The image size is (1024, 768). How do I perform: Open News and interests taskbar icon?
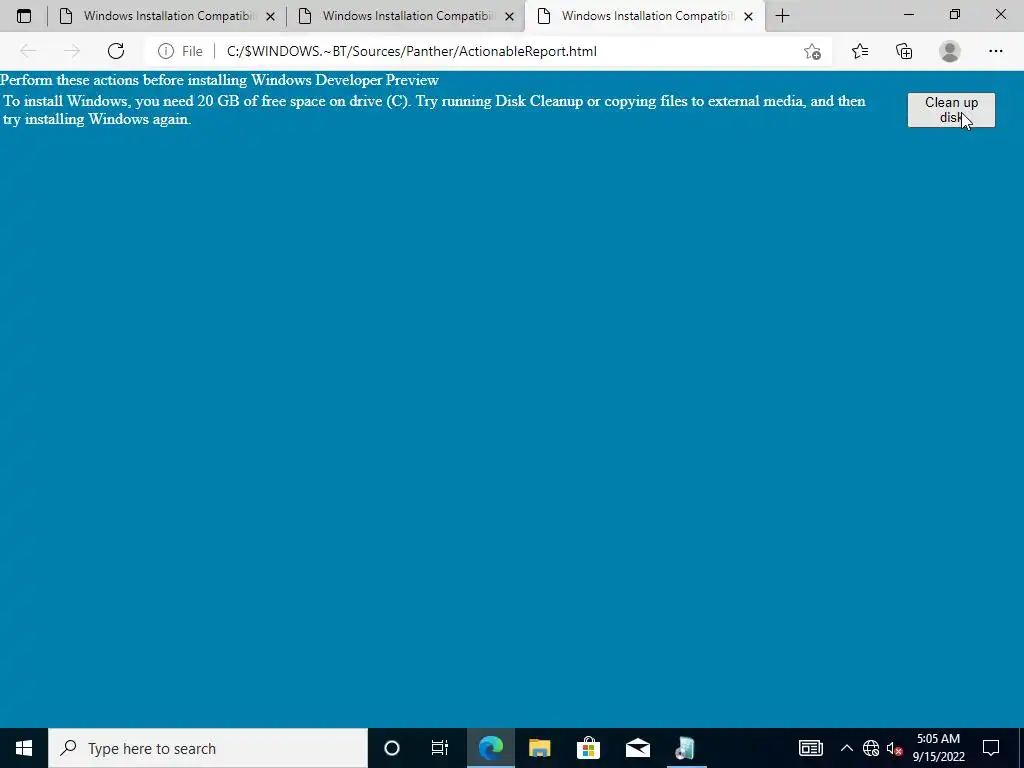[x=810, y=748]
